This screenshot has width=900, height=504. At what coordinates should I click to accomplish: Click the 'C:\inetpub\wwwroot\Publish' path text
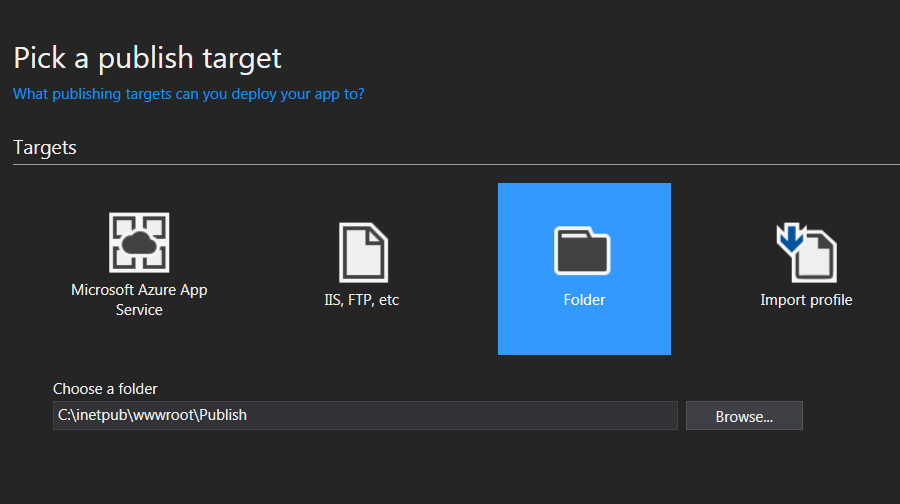pos(152,415)
